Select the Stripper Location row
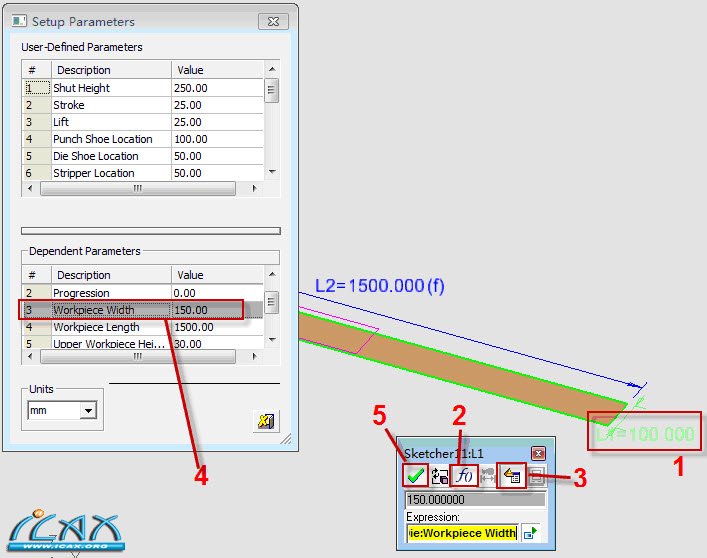 point(142,173)
